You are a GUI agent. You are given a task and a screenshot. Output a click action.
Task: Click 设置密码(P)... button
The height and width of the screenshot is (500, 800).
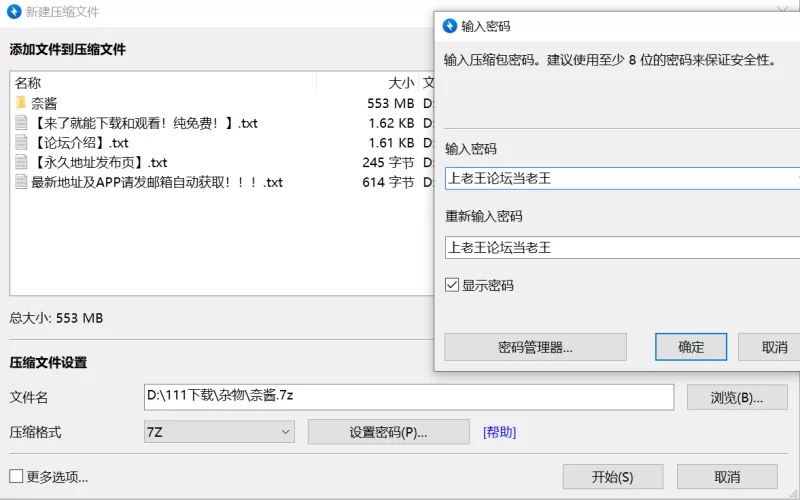point(388,432)
